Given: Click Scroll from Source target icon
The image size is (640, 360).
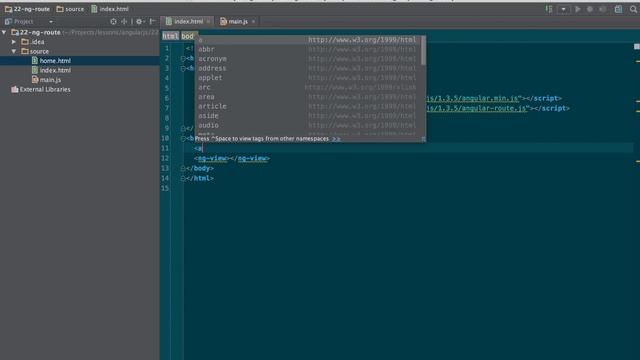Looking at the screenshot, I should [x=113, y=22].
